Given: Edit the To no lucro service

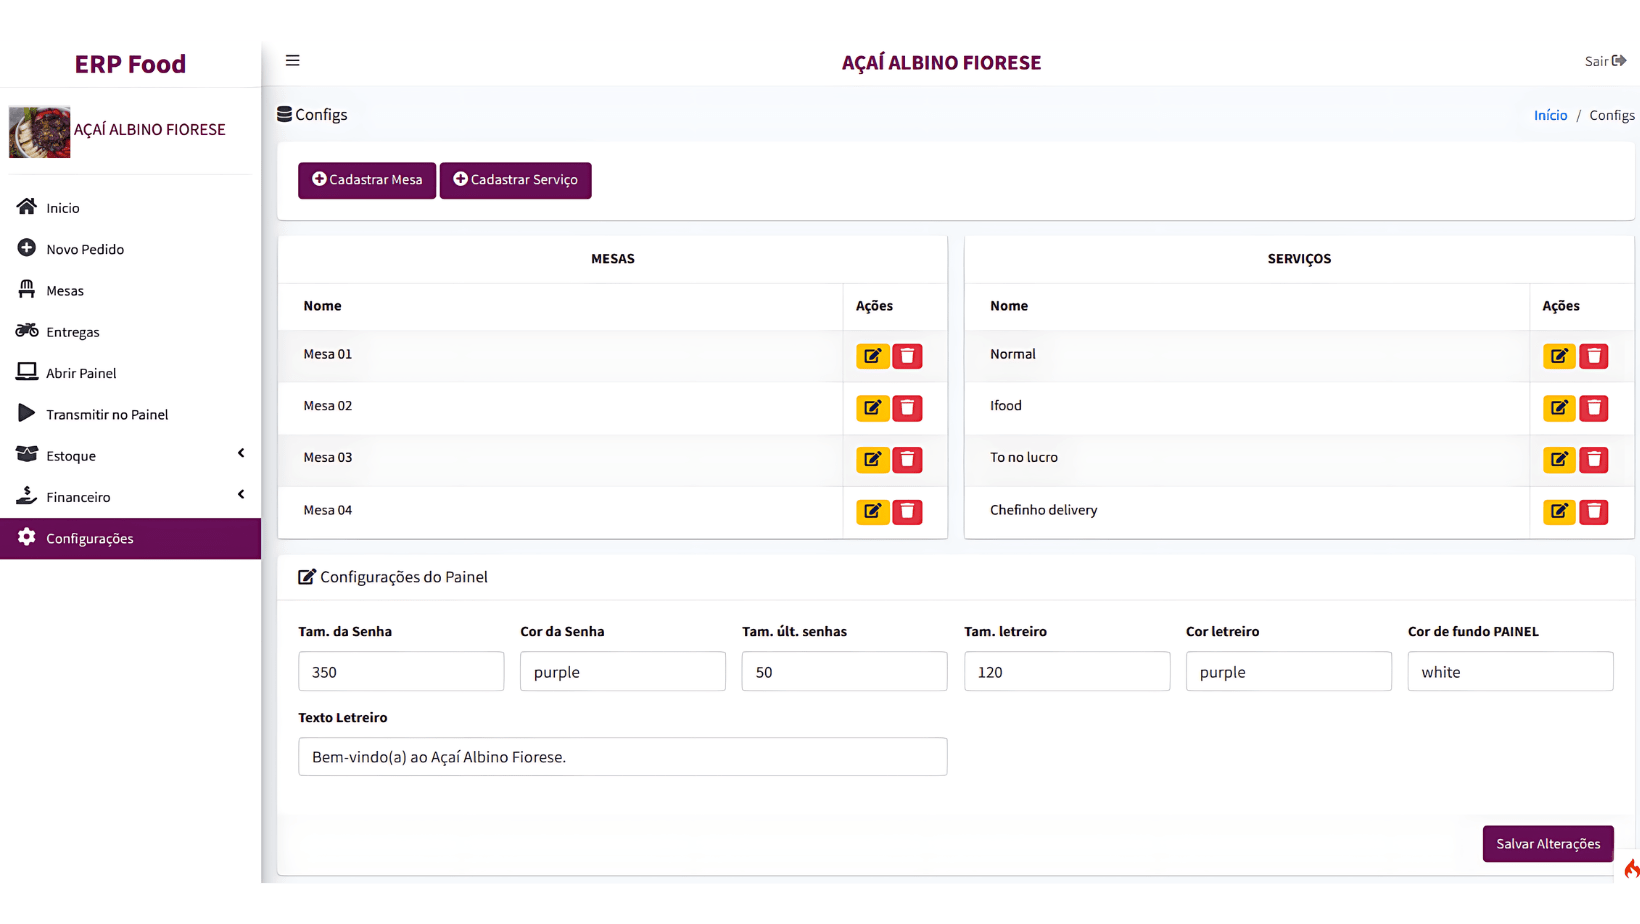Looking at the screenshot, I should (1558, 460).
